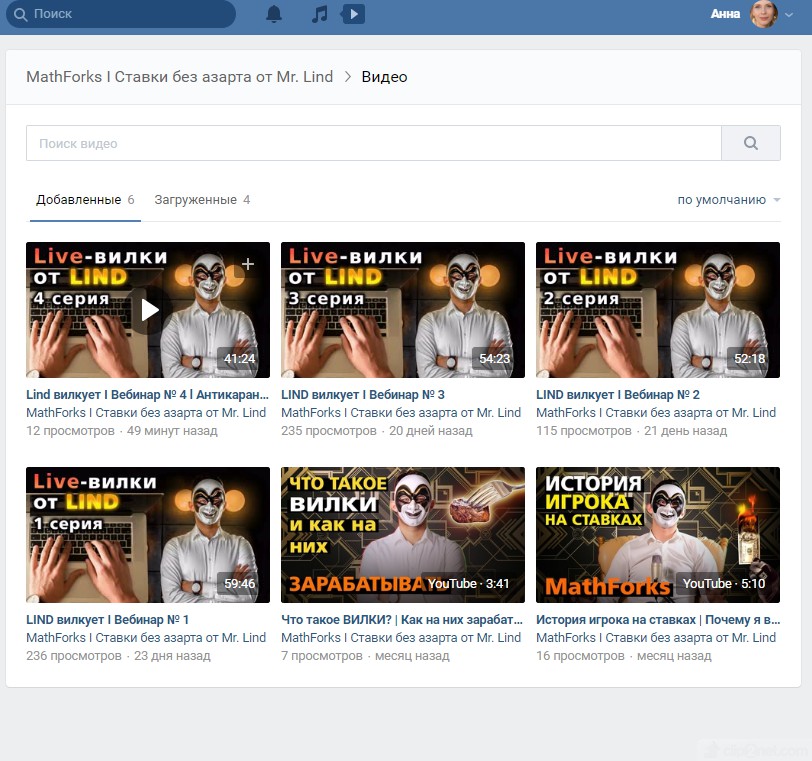Focus the top Поиск search field
812x761 pixels.
(x=121, y=14)
